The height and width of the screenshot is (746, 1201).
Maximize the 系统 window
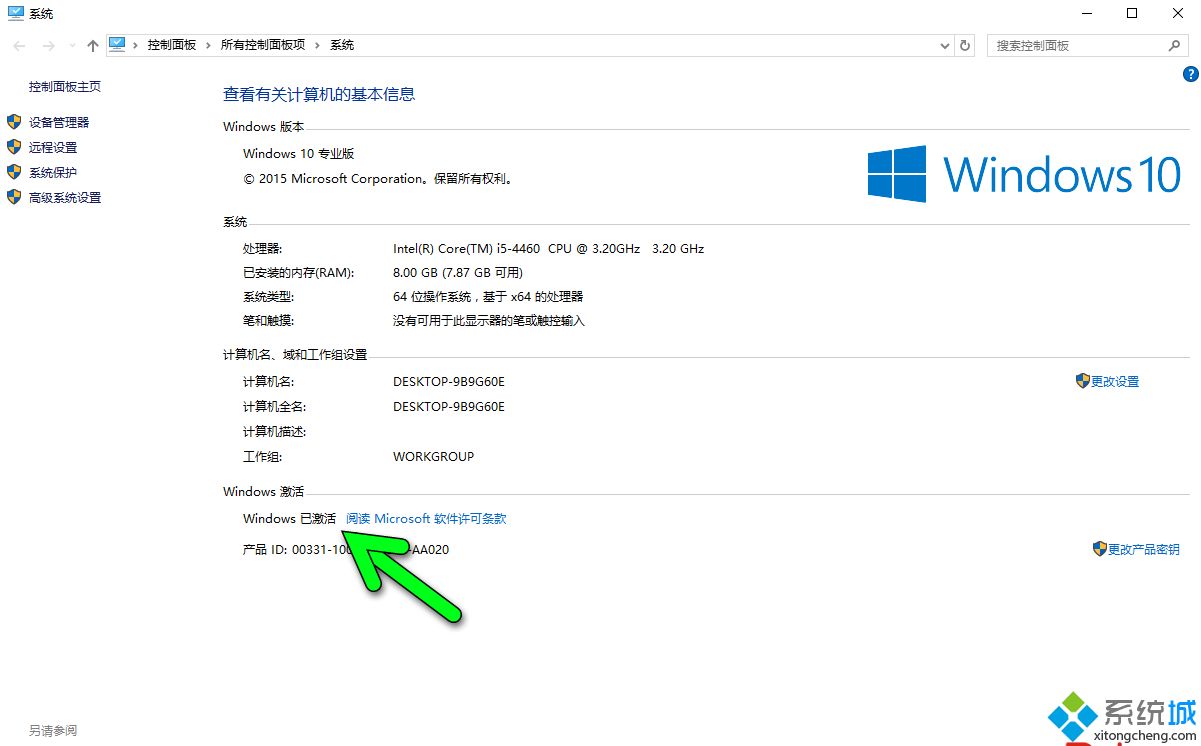point(1132,13)
